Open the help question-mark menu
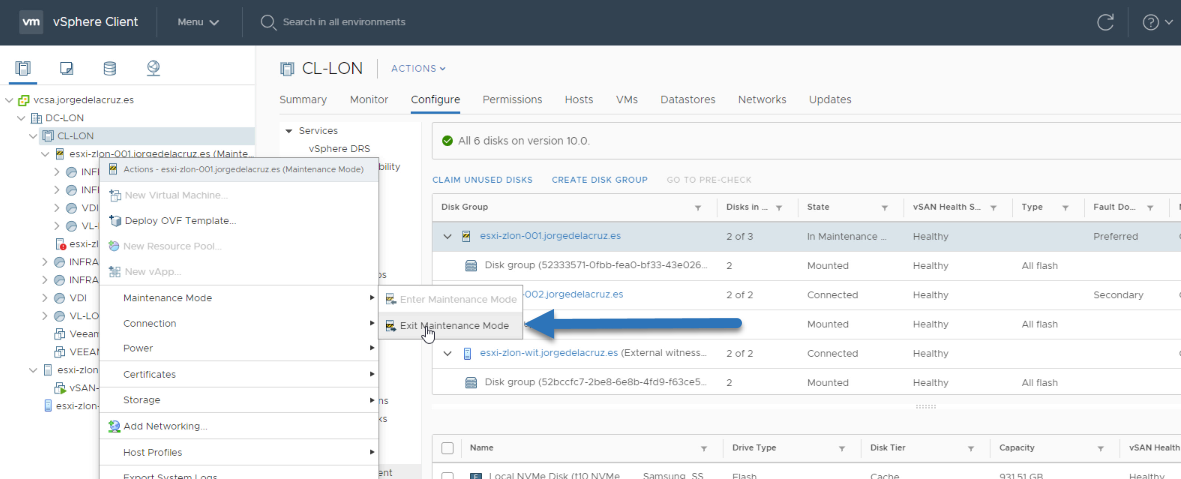The width and height of the screenshot is (1181, 479). [x=1156, y=22]
